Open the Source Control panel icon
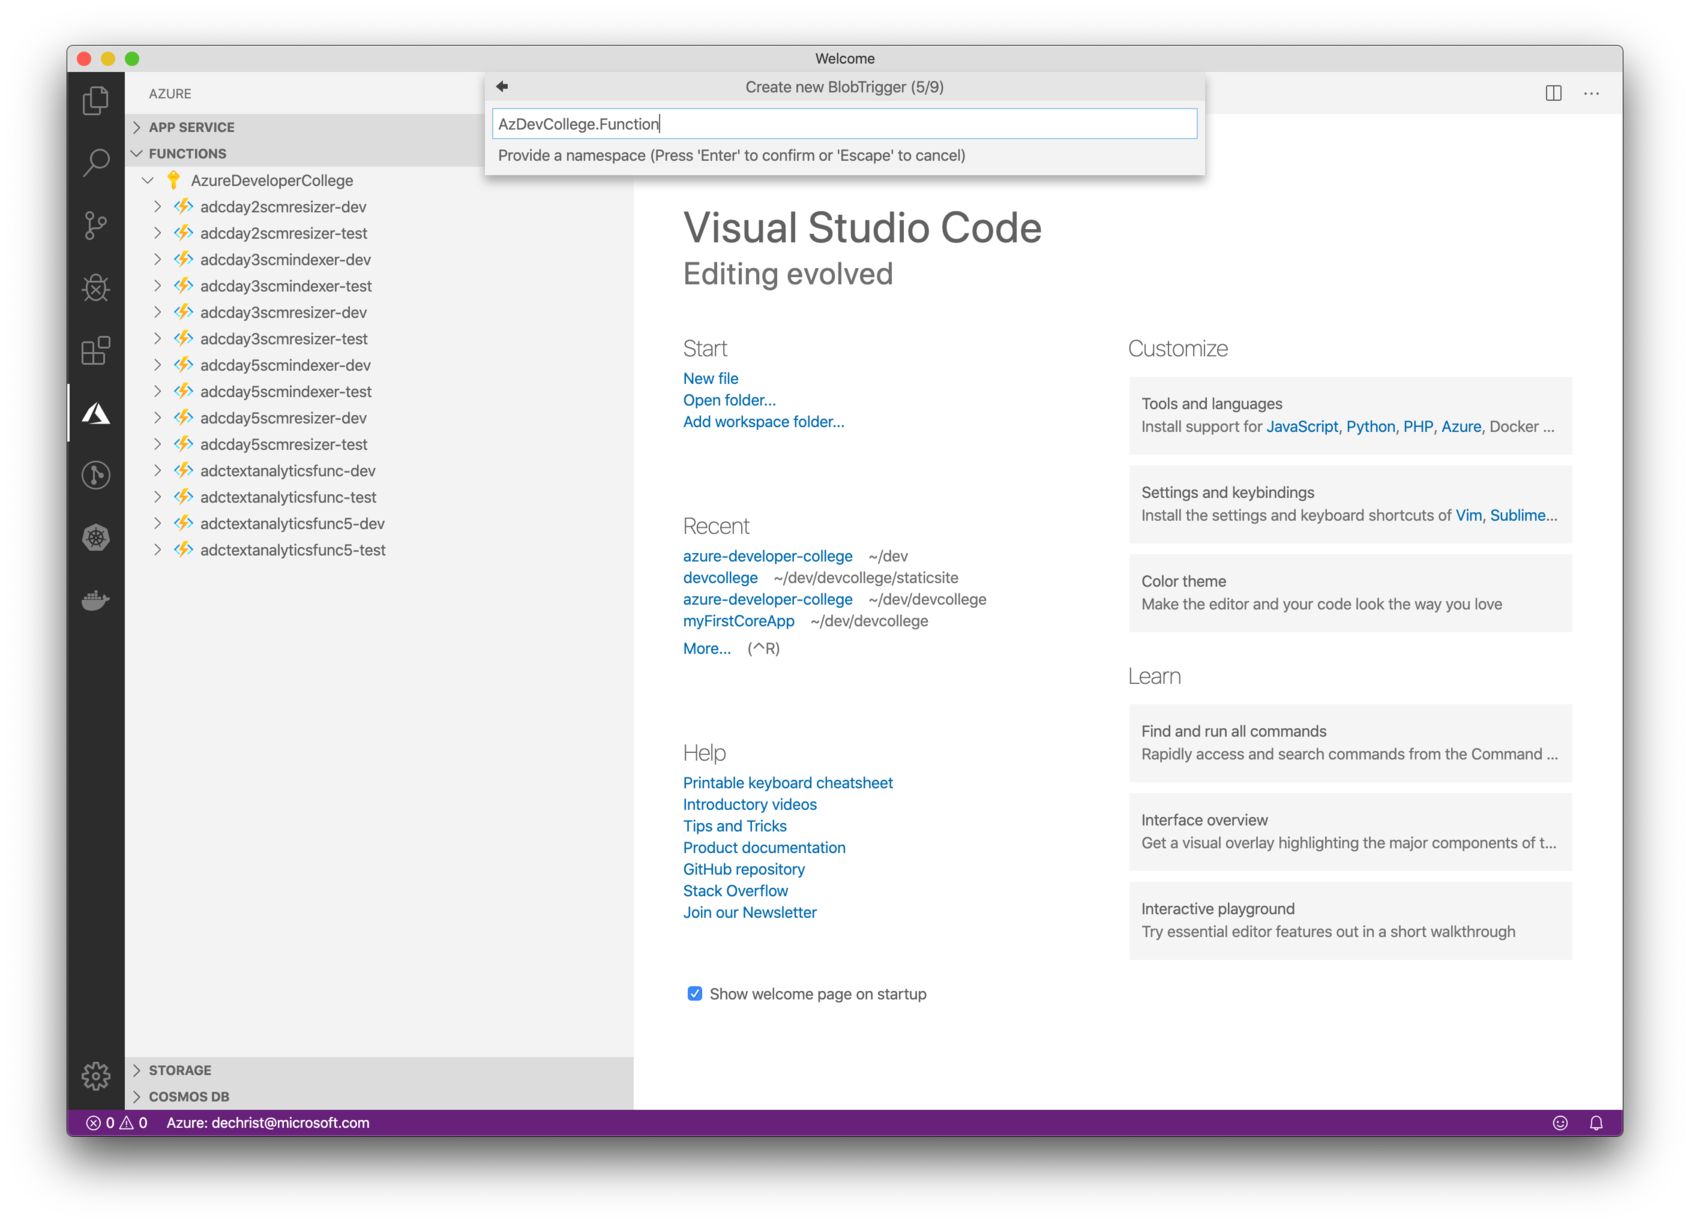This screenshot has height=1225, width=1690. click(95, 225)
